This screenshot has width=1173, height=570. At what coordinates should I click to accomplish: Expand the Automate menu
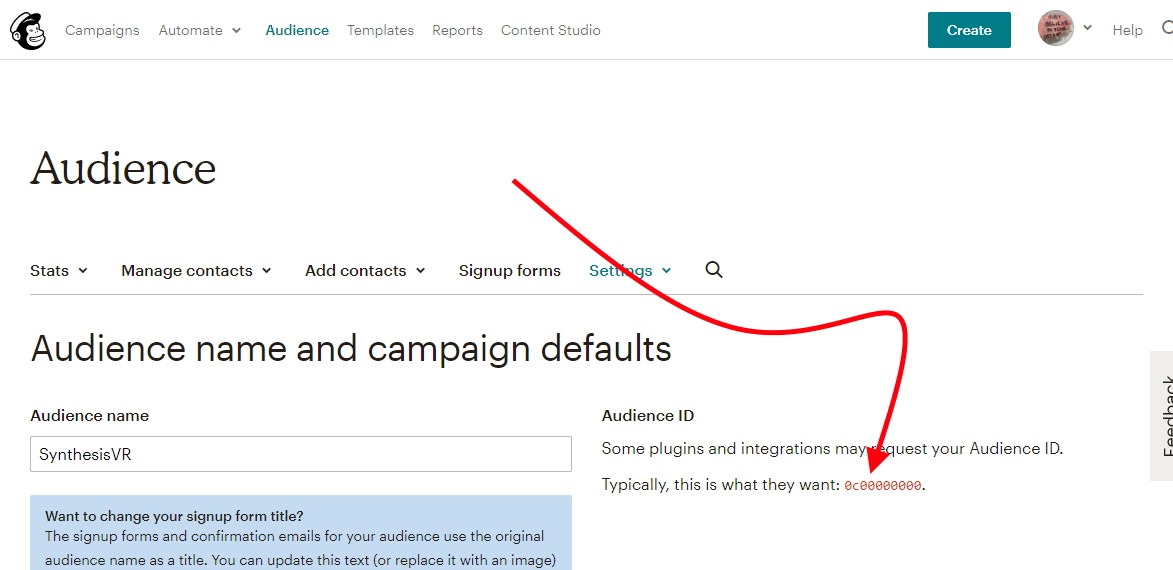(x=200, y=31)
